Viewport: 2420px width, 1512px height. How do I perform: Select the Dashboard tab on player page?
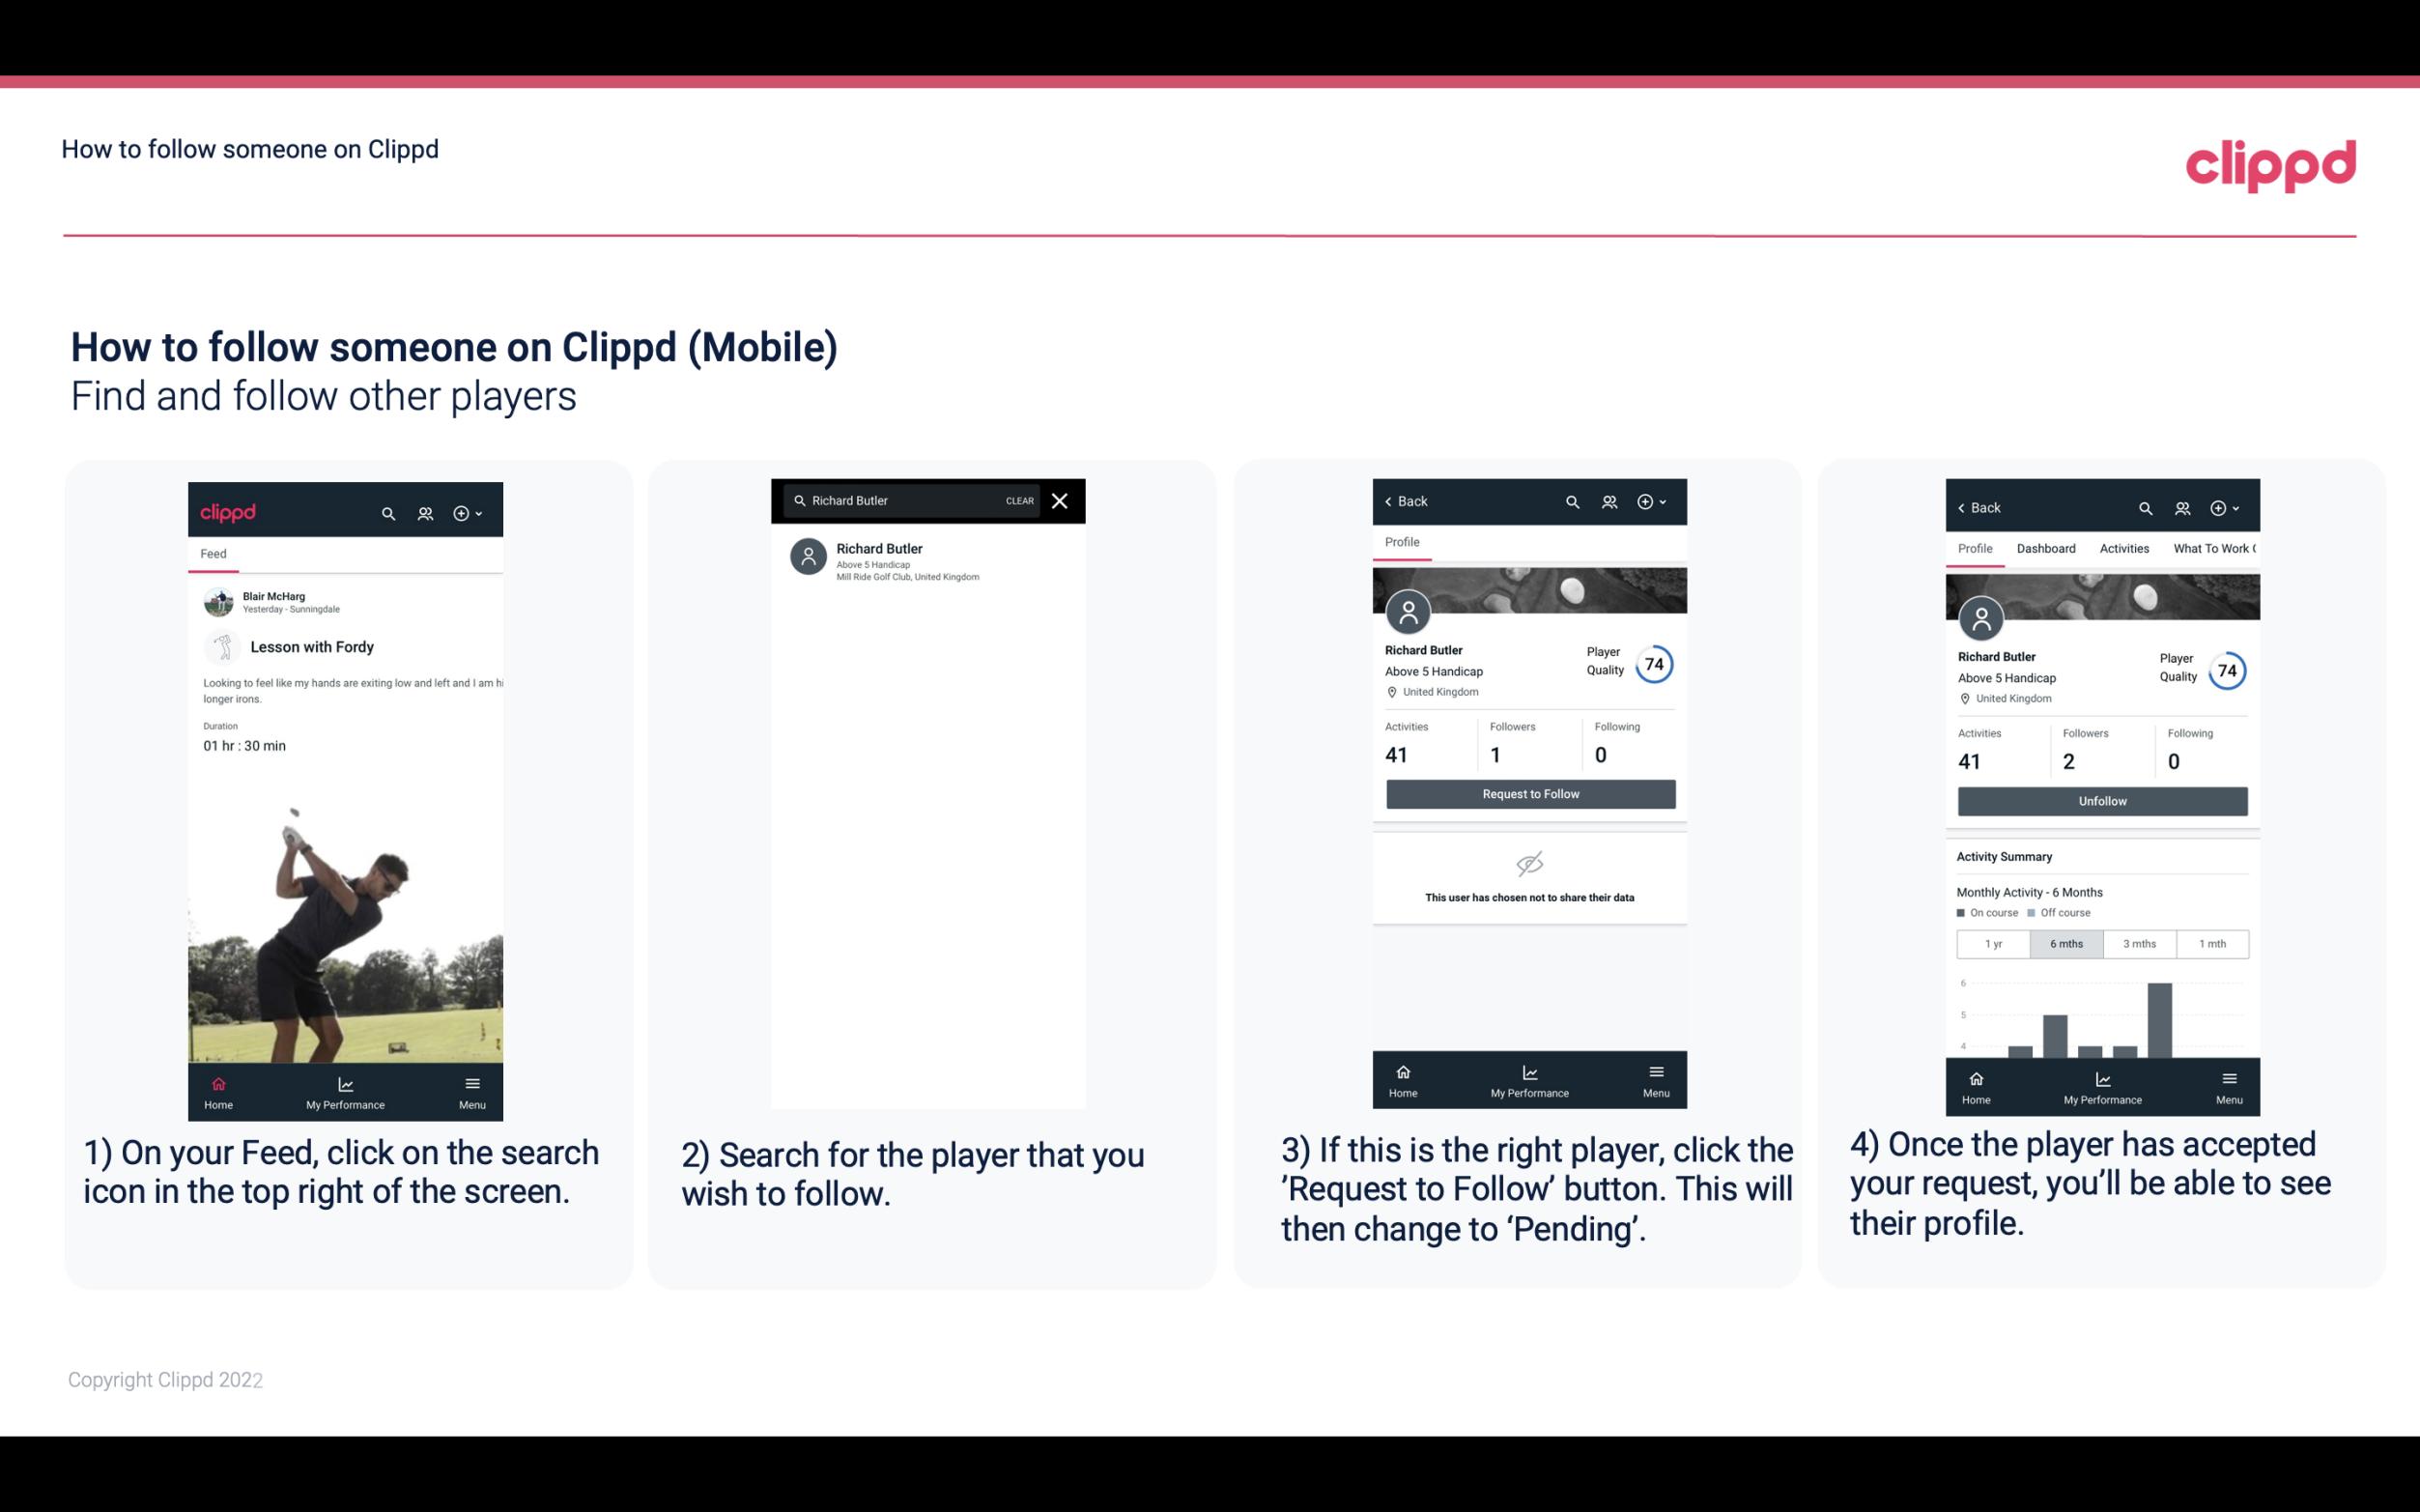2046,549
